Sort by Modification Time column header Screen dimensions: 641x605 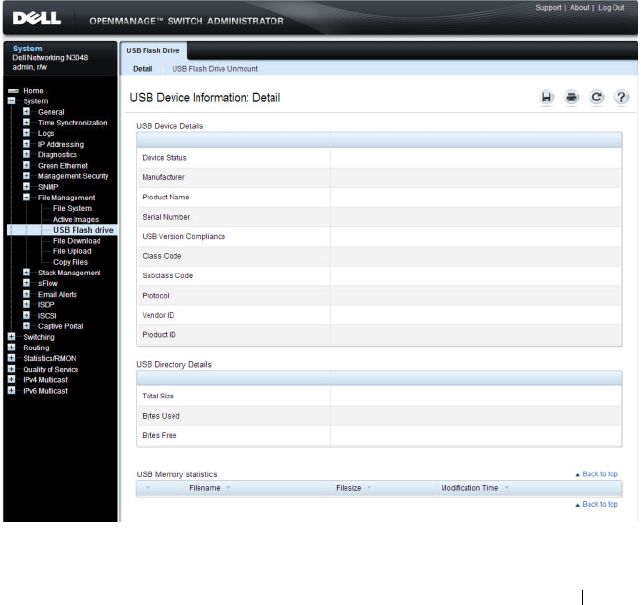pos(470,488)
